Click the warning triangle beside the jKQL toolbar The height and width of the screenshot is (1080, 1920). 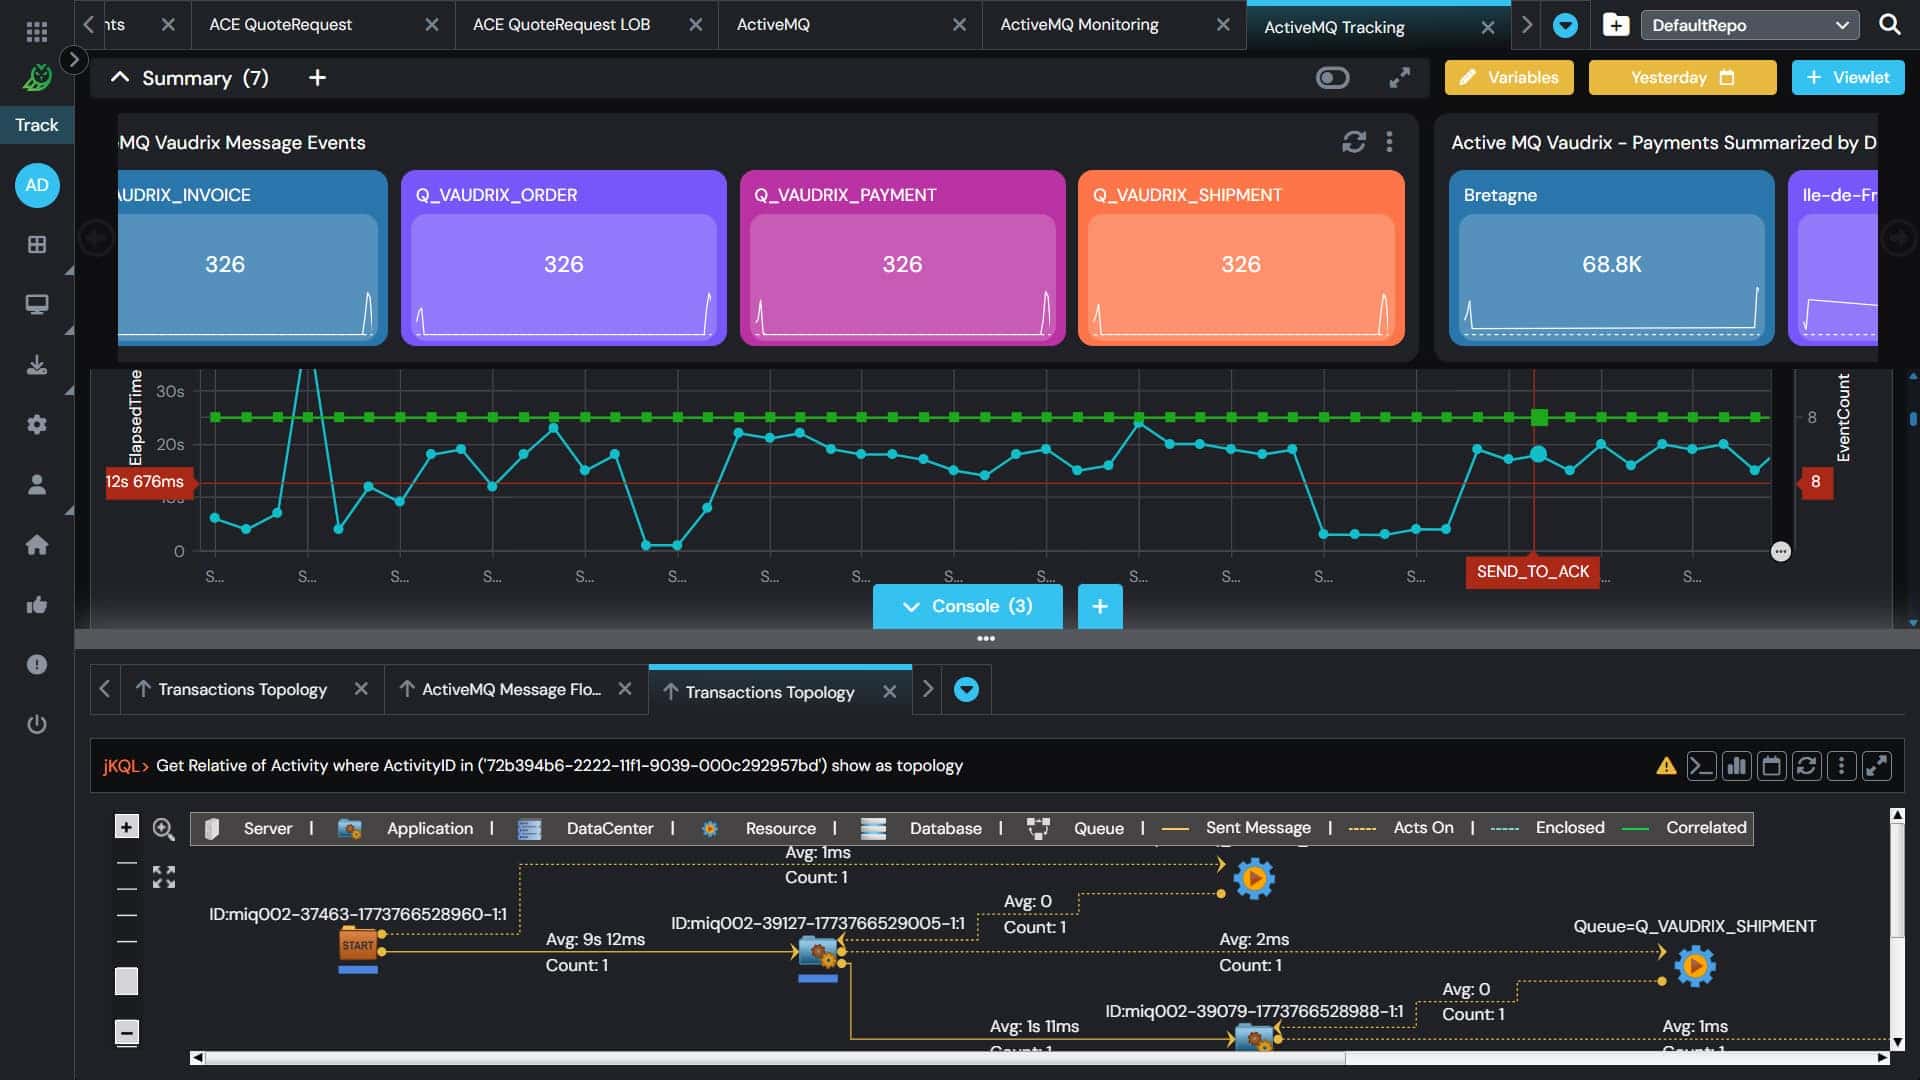[1667, 766]
